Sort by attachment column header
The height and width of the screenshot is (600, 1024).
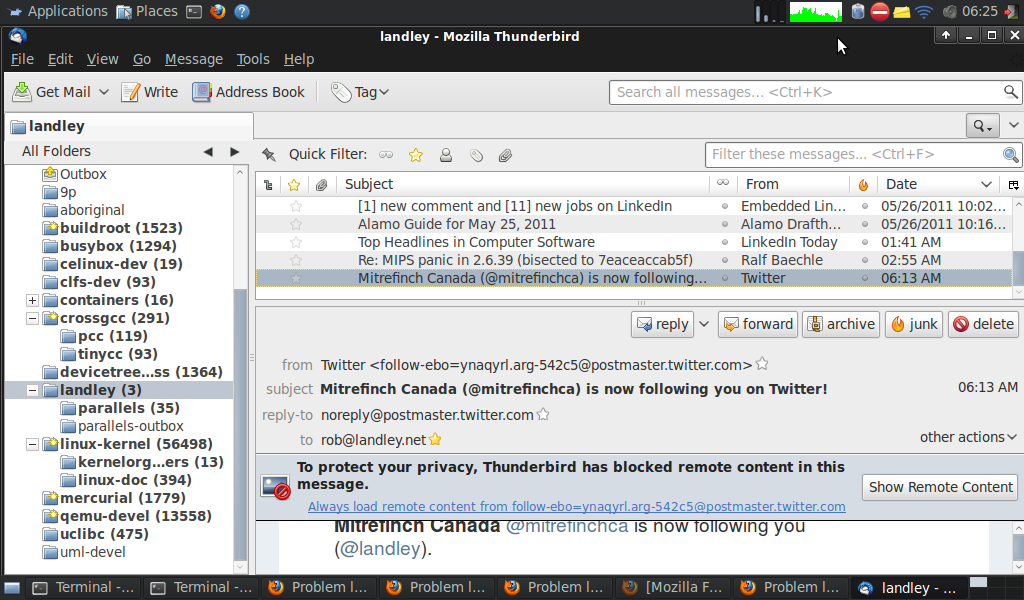[x=321, y=185]
